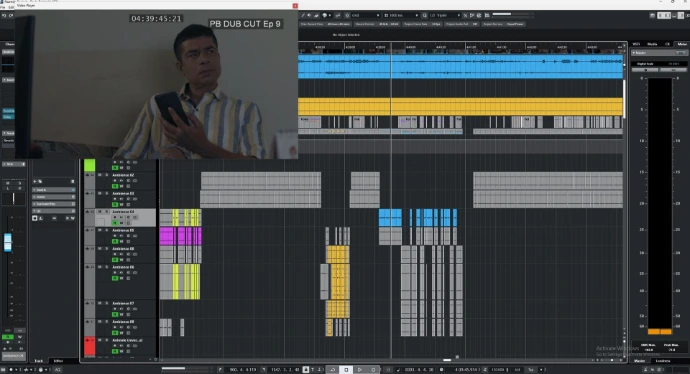Select the Ambience 04 track name
The height and width of the screenshot is (374, 690).
[123, 212]
